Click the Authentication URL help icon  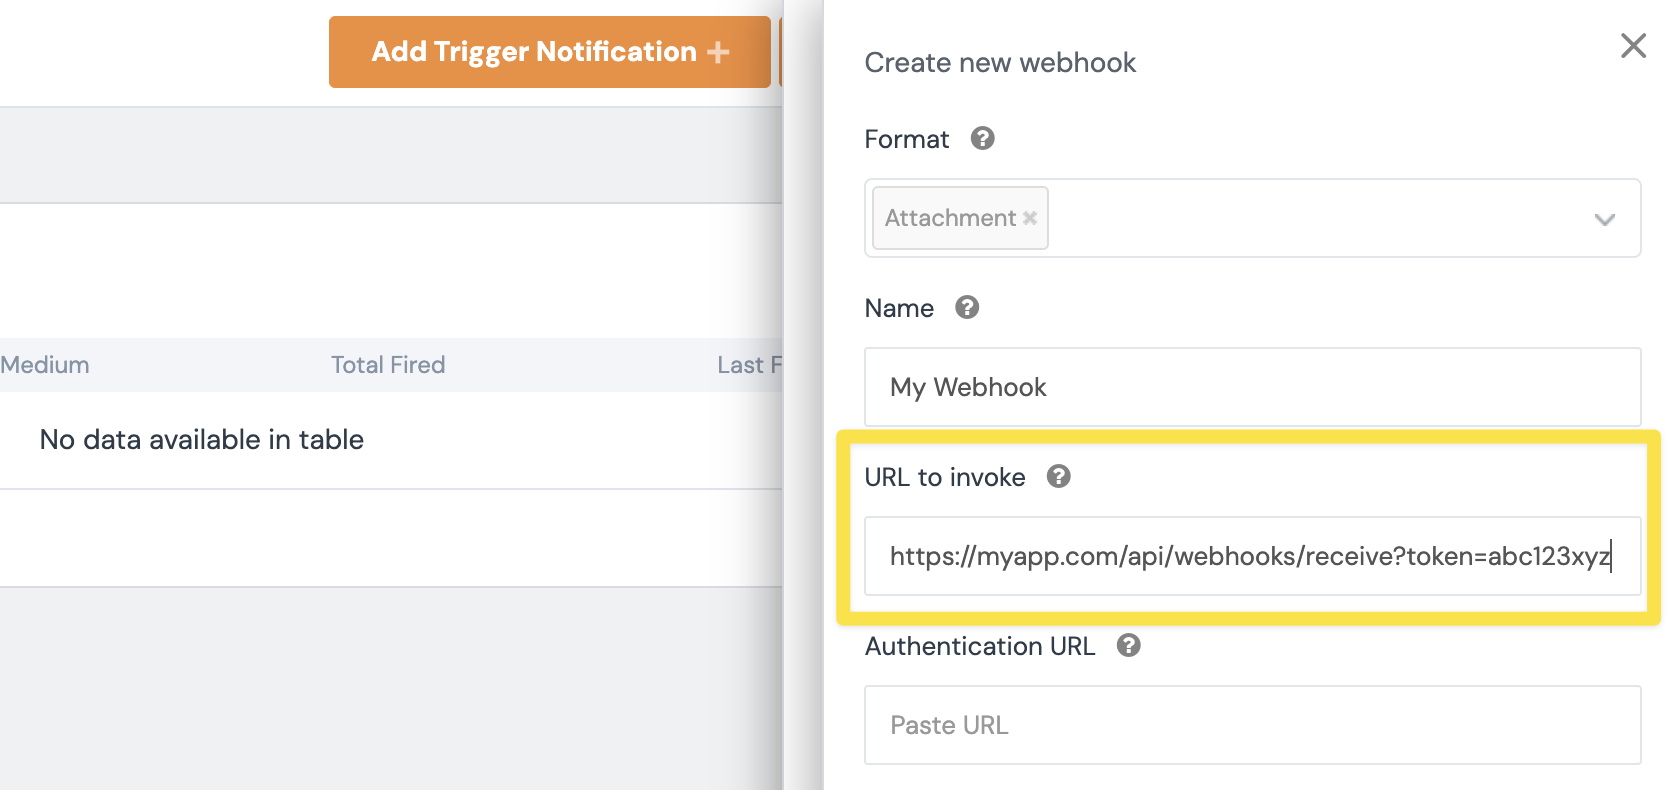(1128, 645)
